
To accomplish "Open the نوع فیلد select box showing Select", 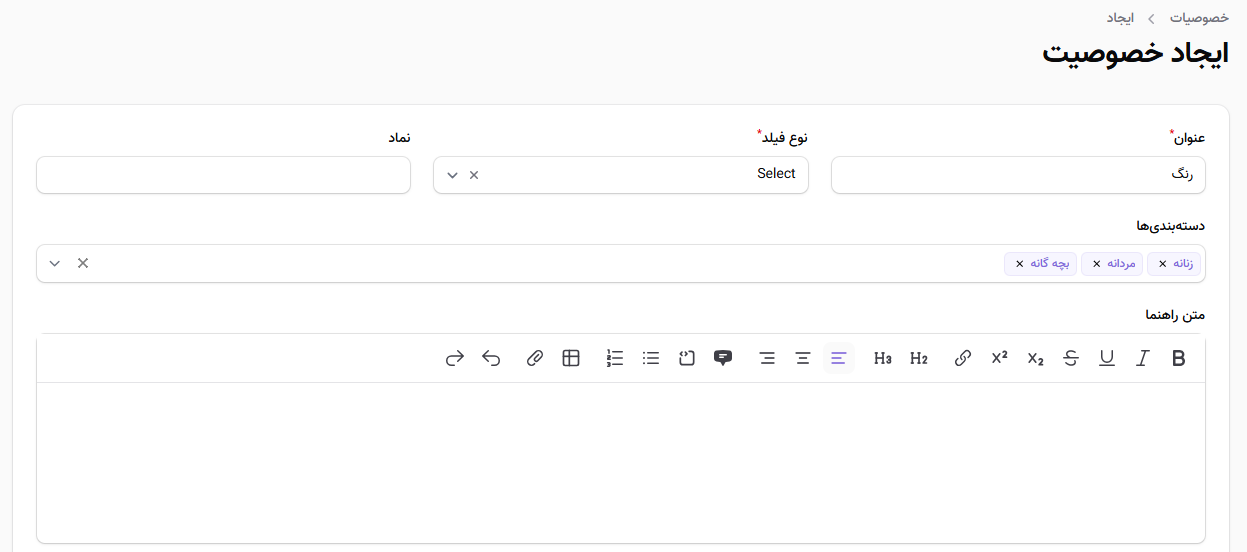I will (621, 175).
